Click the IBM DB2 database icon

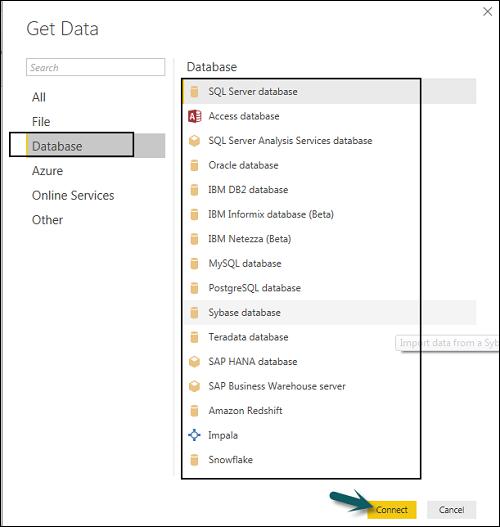pos(194,190)
